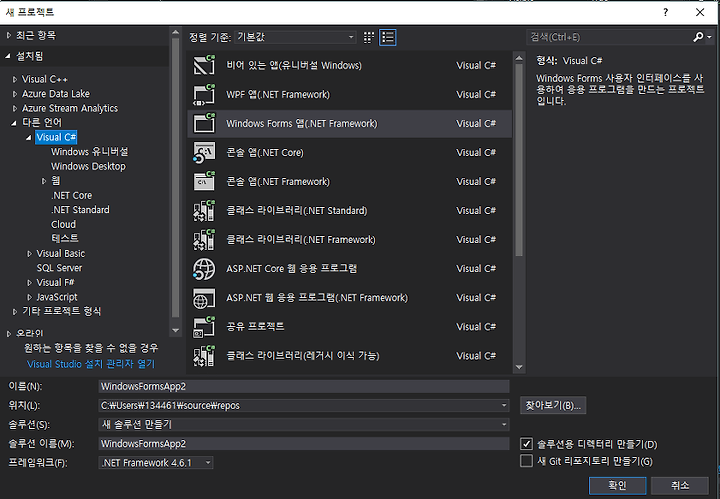This screenshot has height=499, width=720.
Task: Click the 클래스 라이브러리(.NET Framework) icon
Action: [204, 240]
